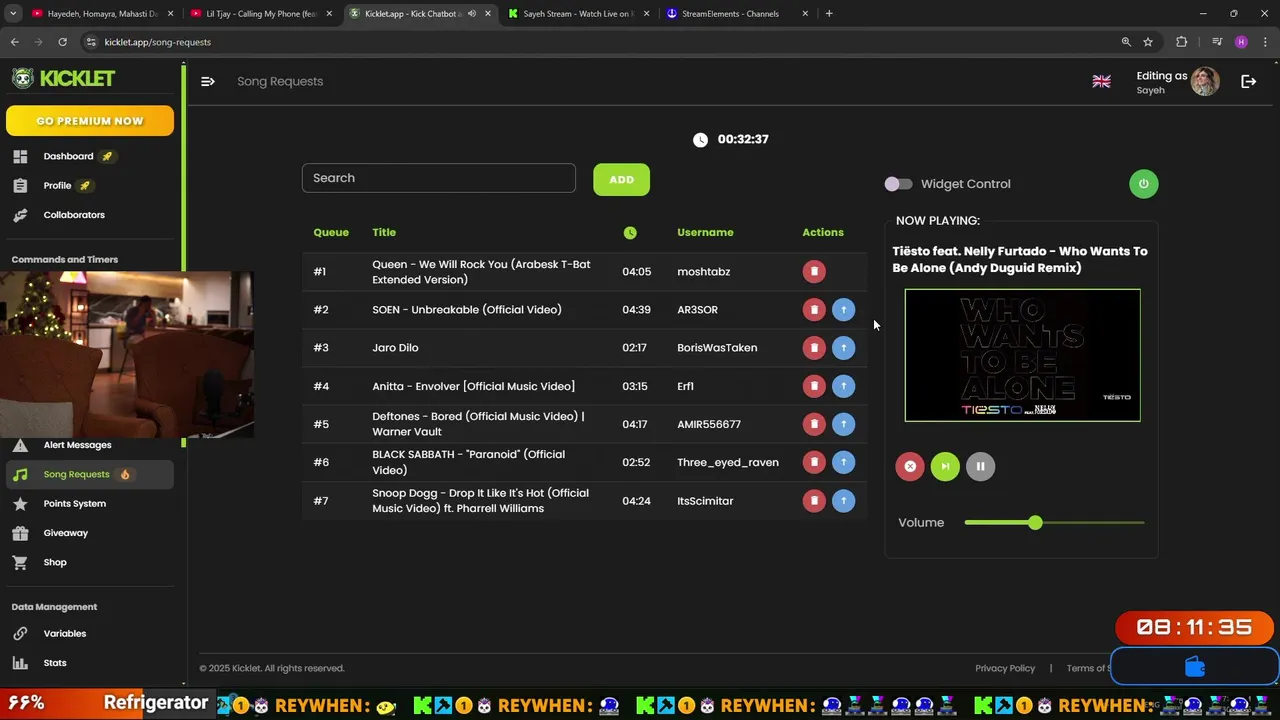Click the address bar URL

click(157, 42)
